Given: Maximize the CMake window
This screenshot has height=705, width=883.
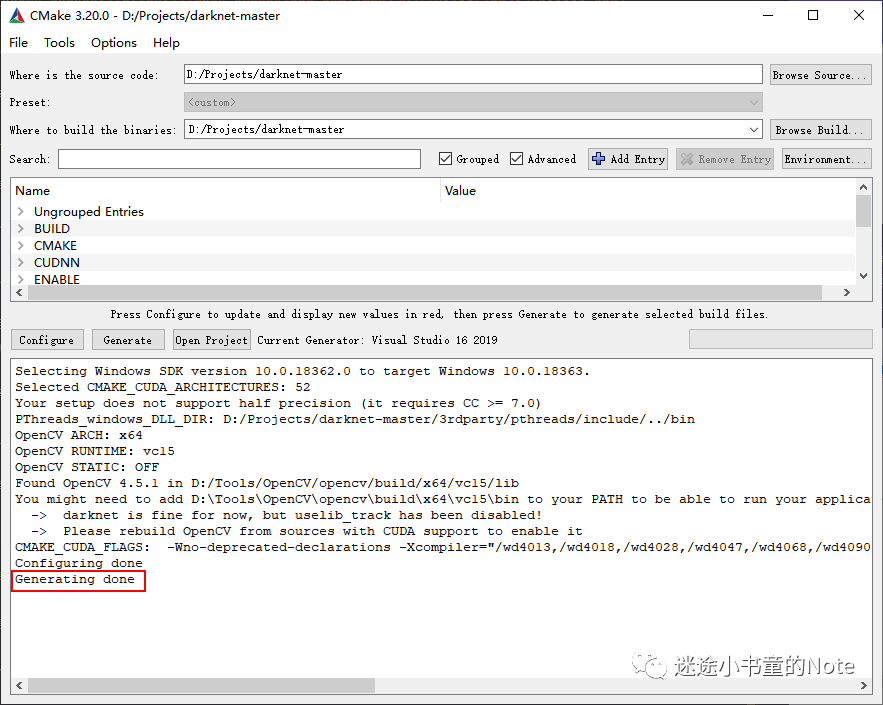Looking at the screenshot, I should pyautogui.click(x=813, y=15).
